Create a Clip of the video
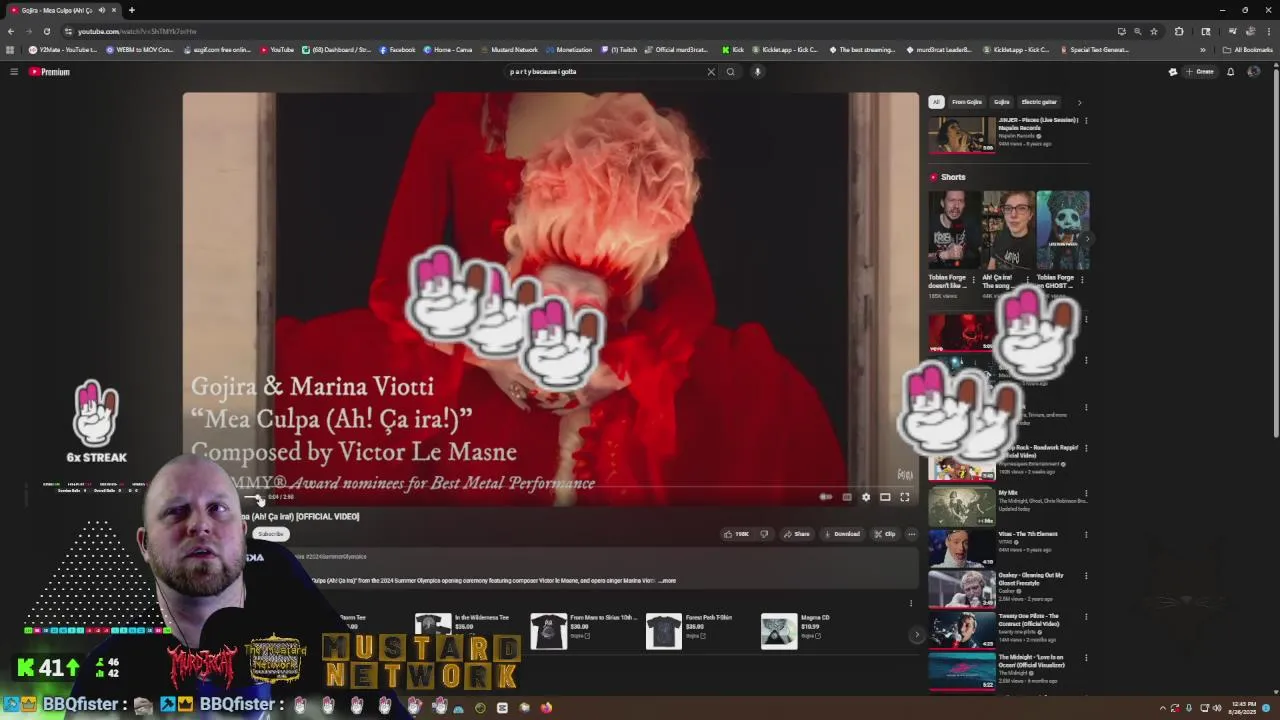1280x720 pixels. [884, 534]
